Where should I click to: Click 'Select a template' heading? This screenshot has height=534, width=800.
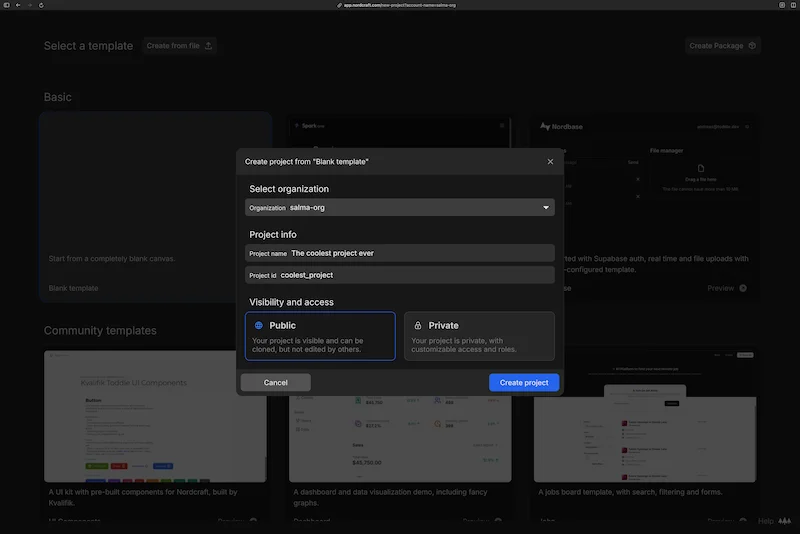pos(88,46)
